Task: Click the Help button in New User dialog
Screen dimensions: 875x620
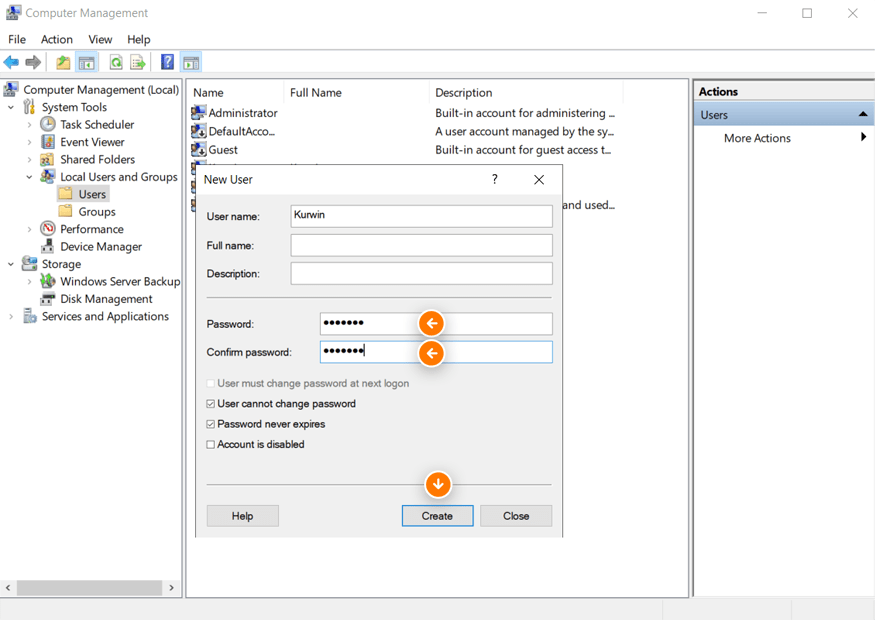Action: point(242,515)
